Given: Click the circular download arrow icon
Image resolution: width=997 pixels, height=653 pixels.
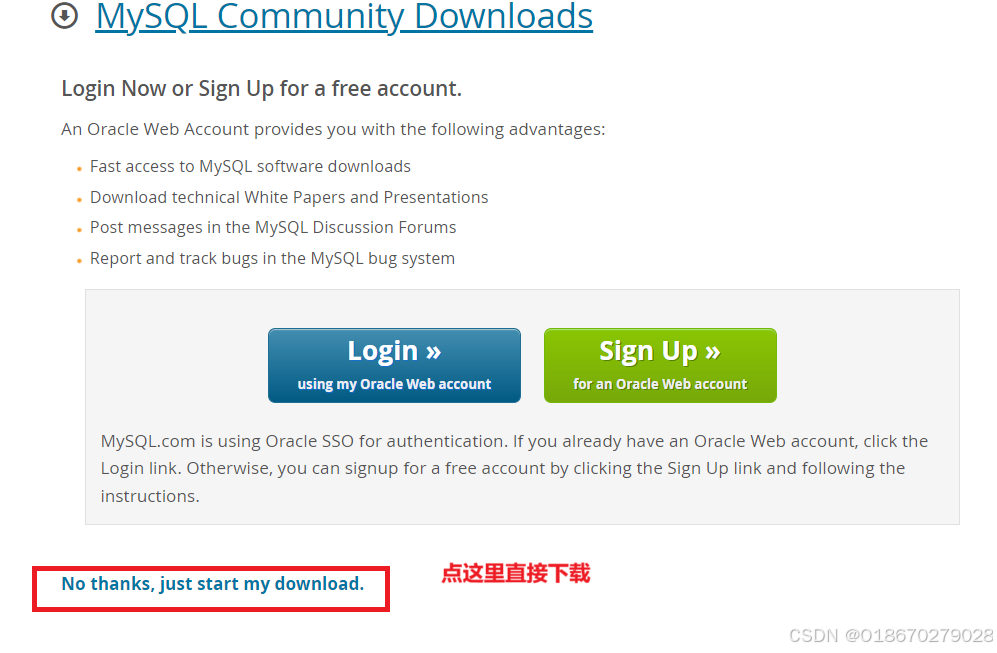Looking at the screenshot, I should pyautogui.click(x=64, y=16).
